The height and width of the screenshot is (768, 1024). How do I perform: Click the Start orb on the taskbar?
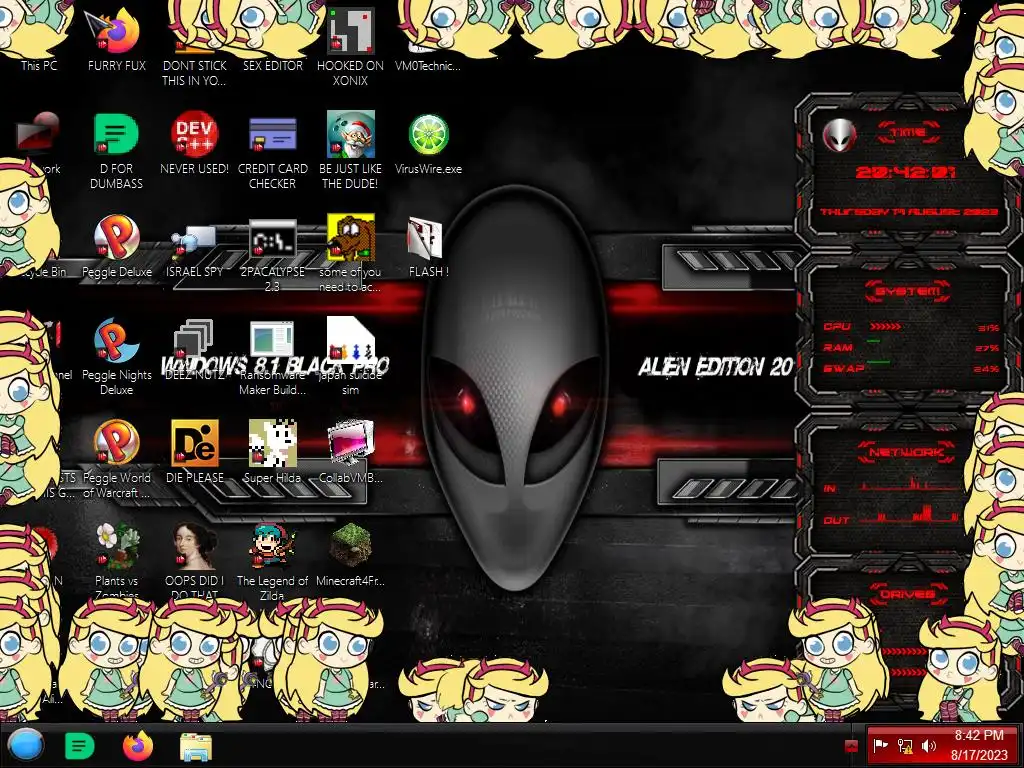click(25, 745)
